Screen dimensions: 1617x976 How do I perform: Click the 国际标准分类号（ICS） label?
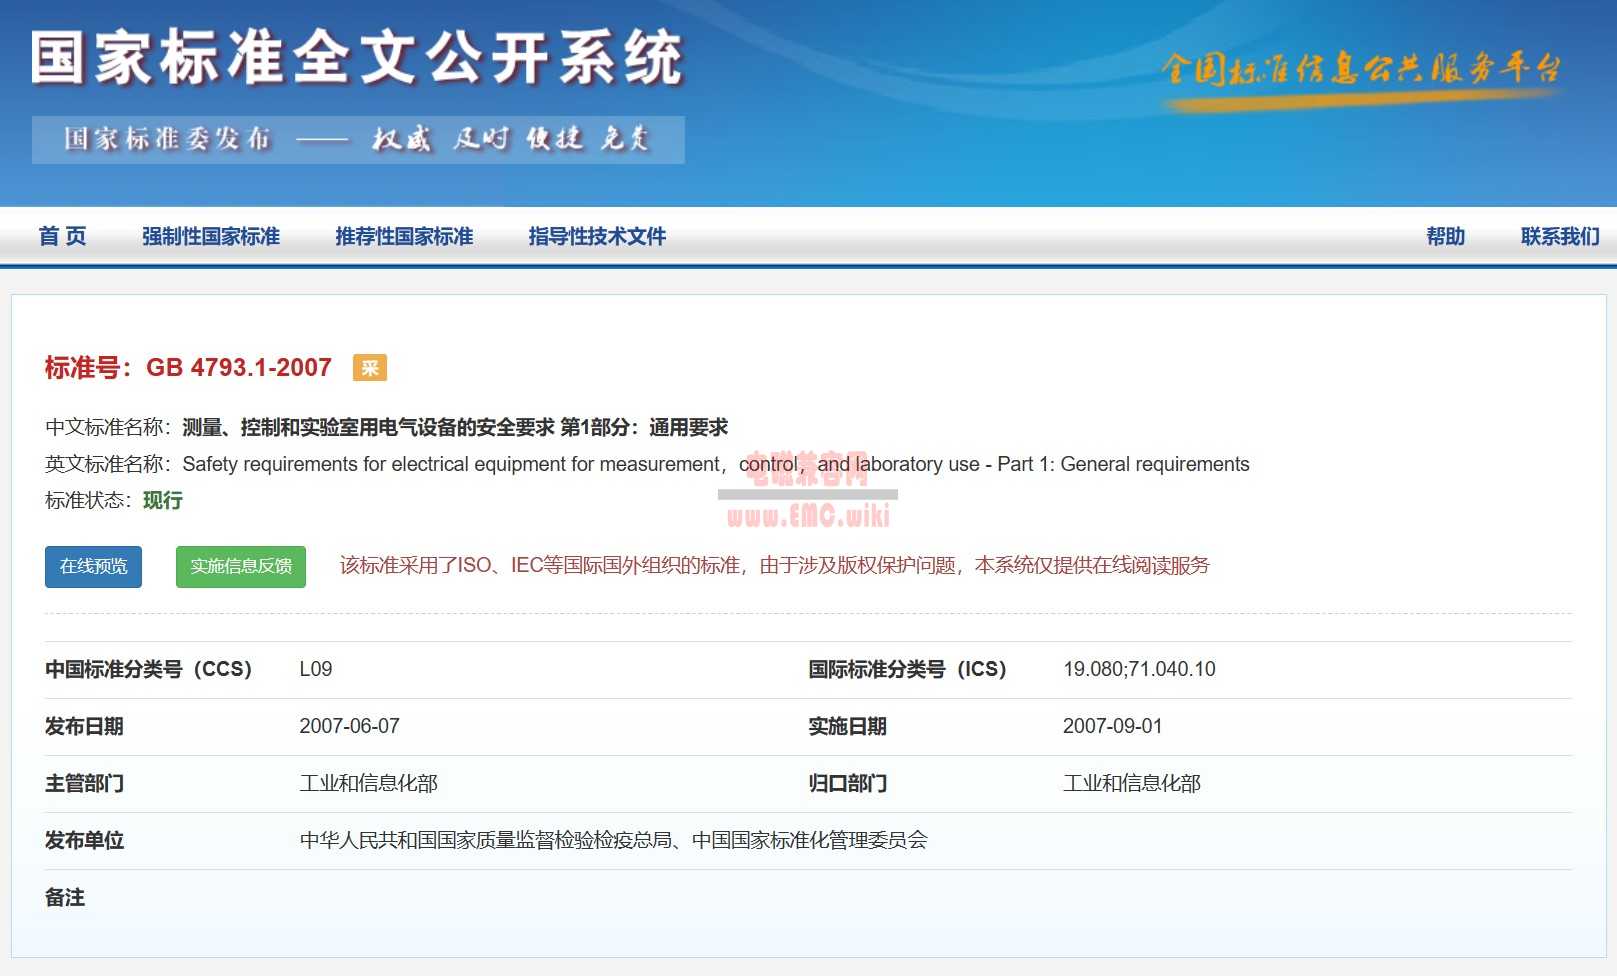907,669
